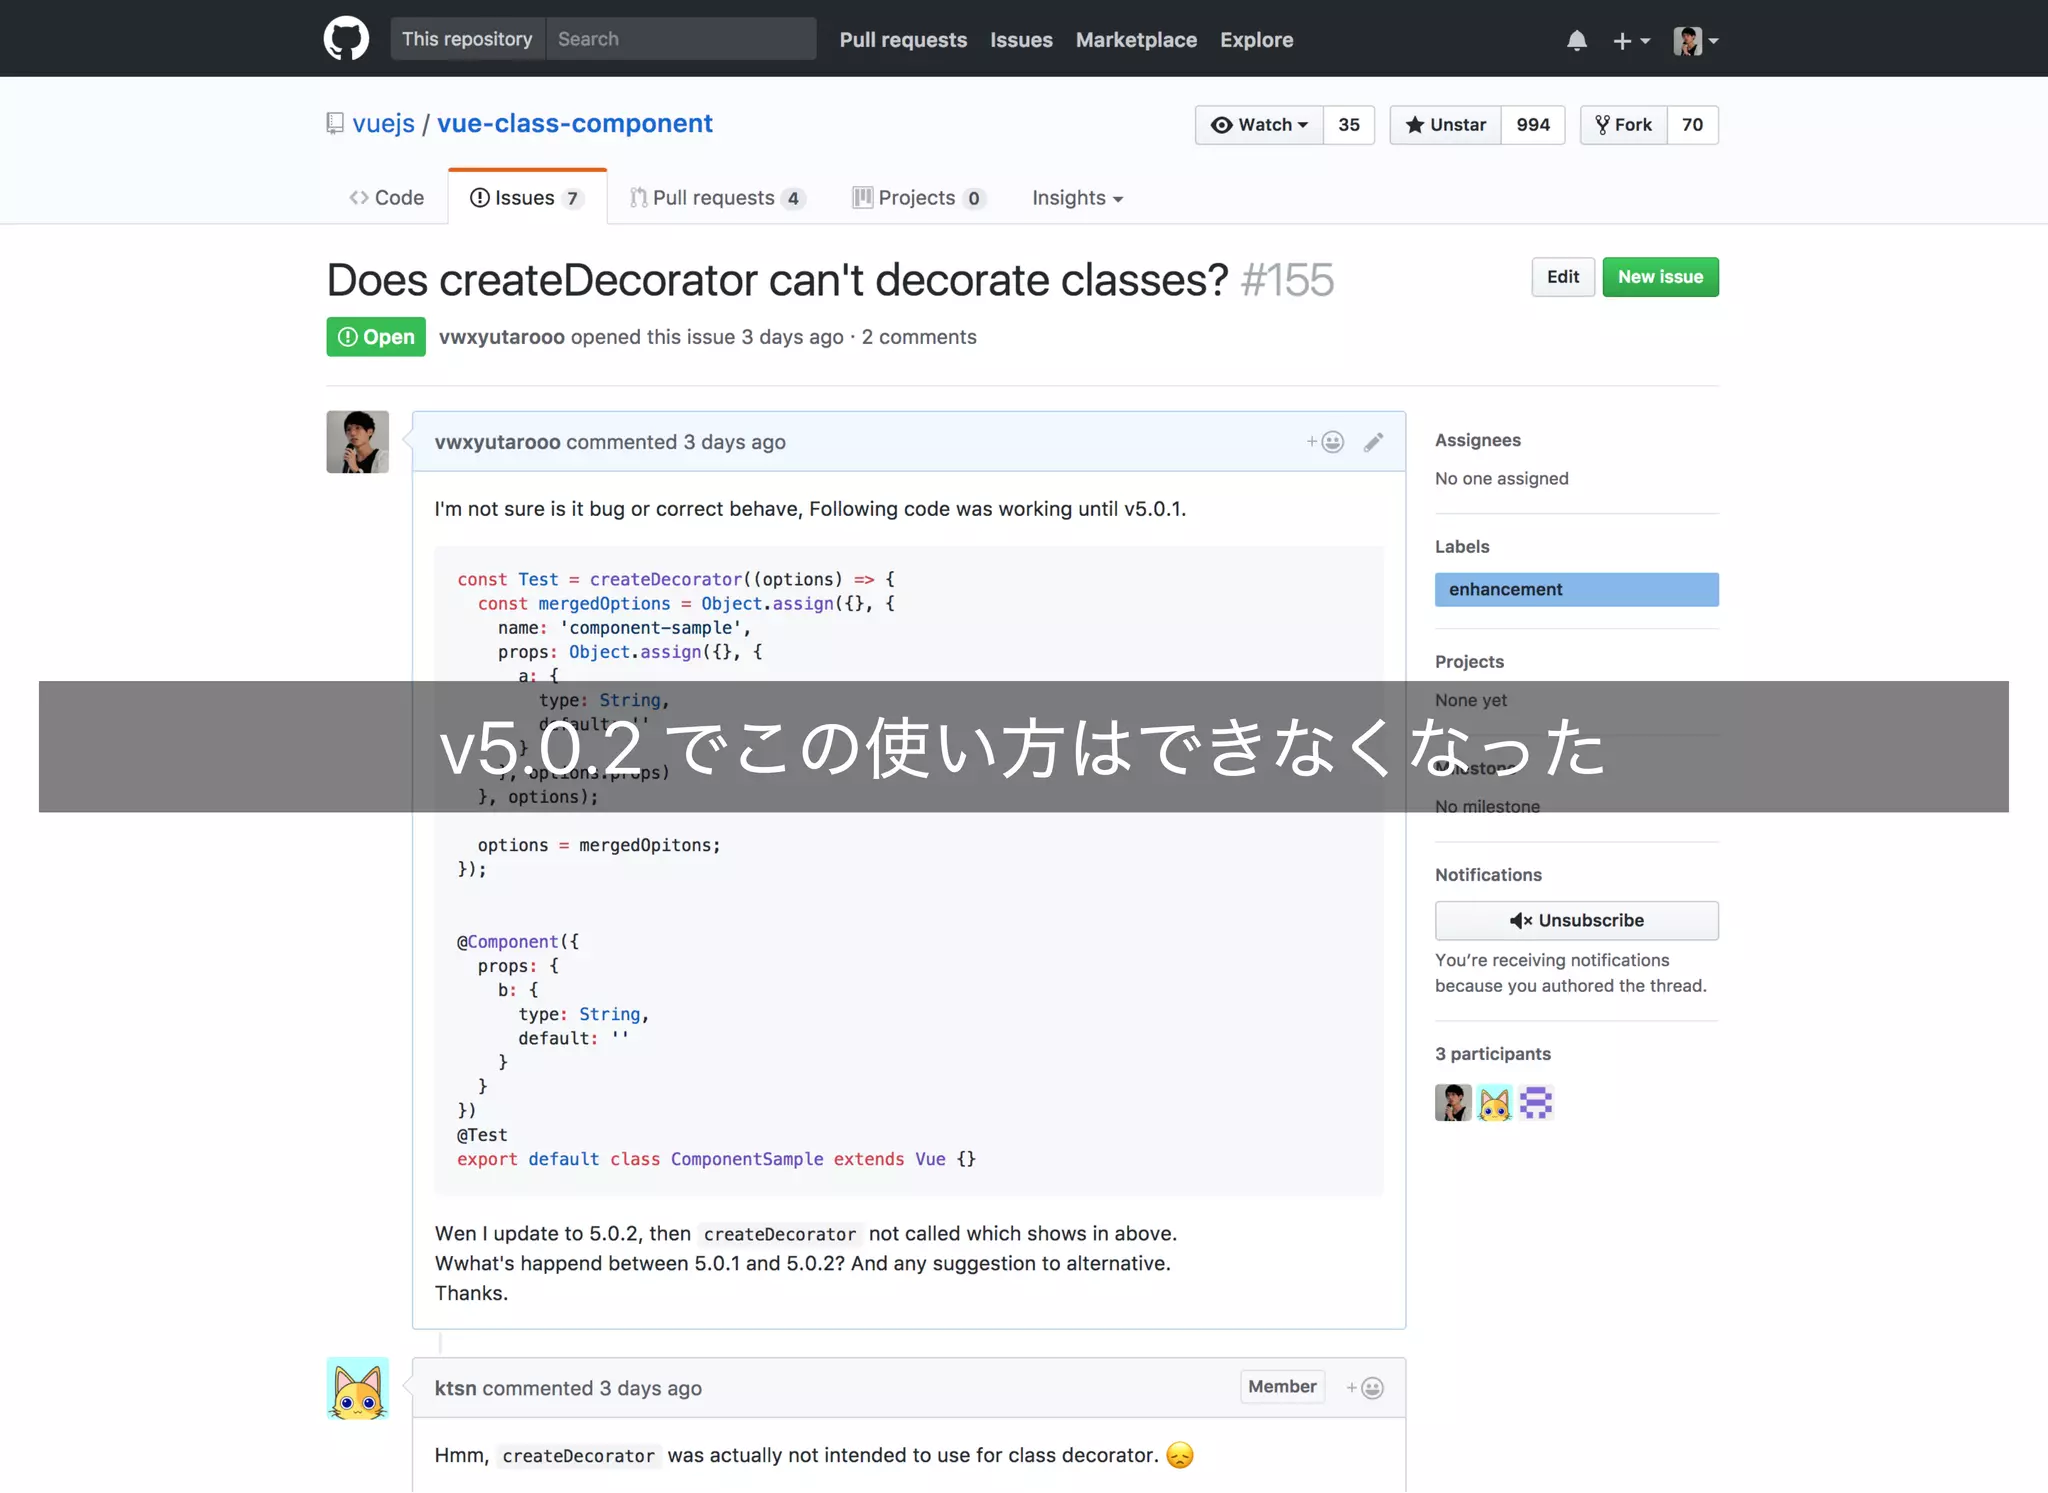
Task: Open the cat avatar participant
Action: (x=1495, y=1103)
